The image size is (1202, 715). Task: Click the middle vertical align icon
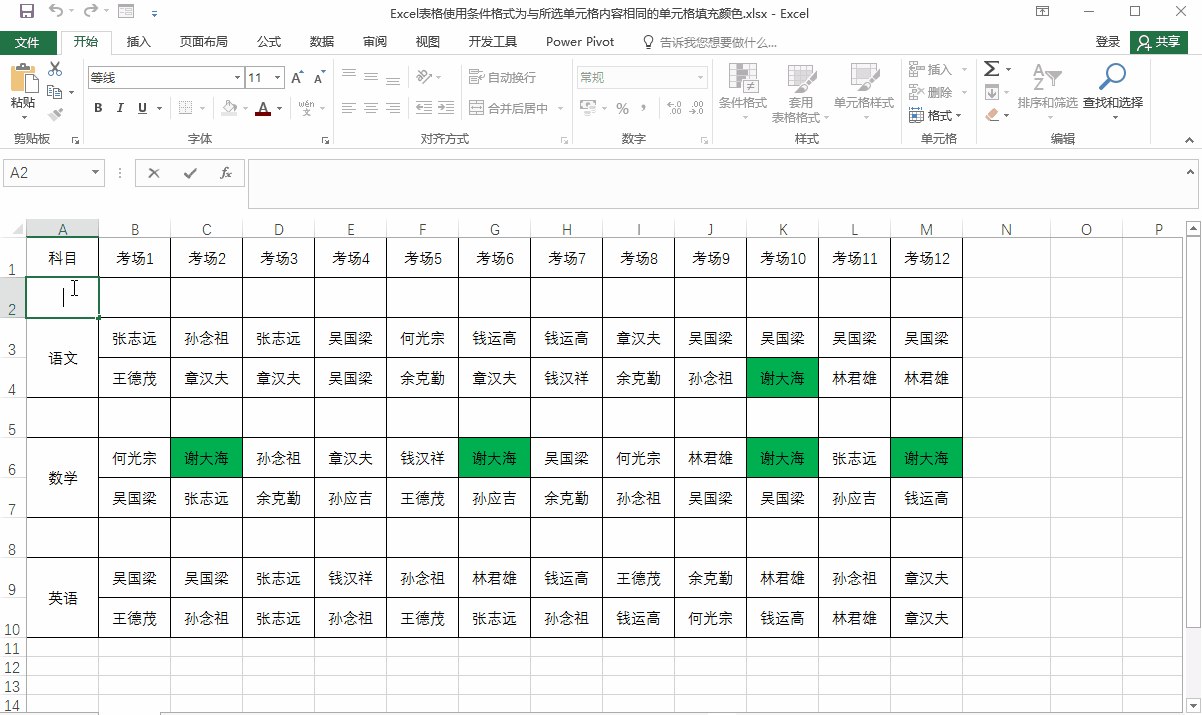pos(370,76)
